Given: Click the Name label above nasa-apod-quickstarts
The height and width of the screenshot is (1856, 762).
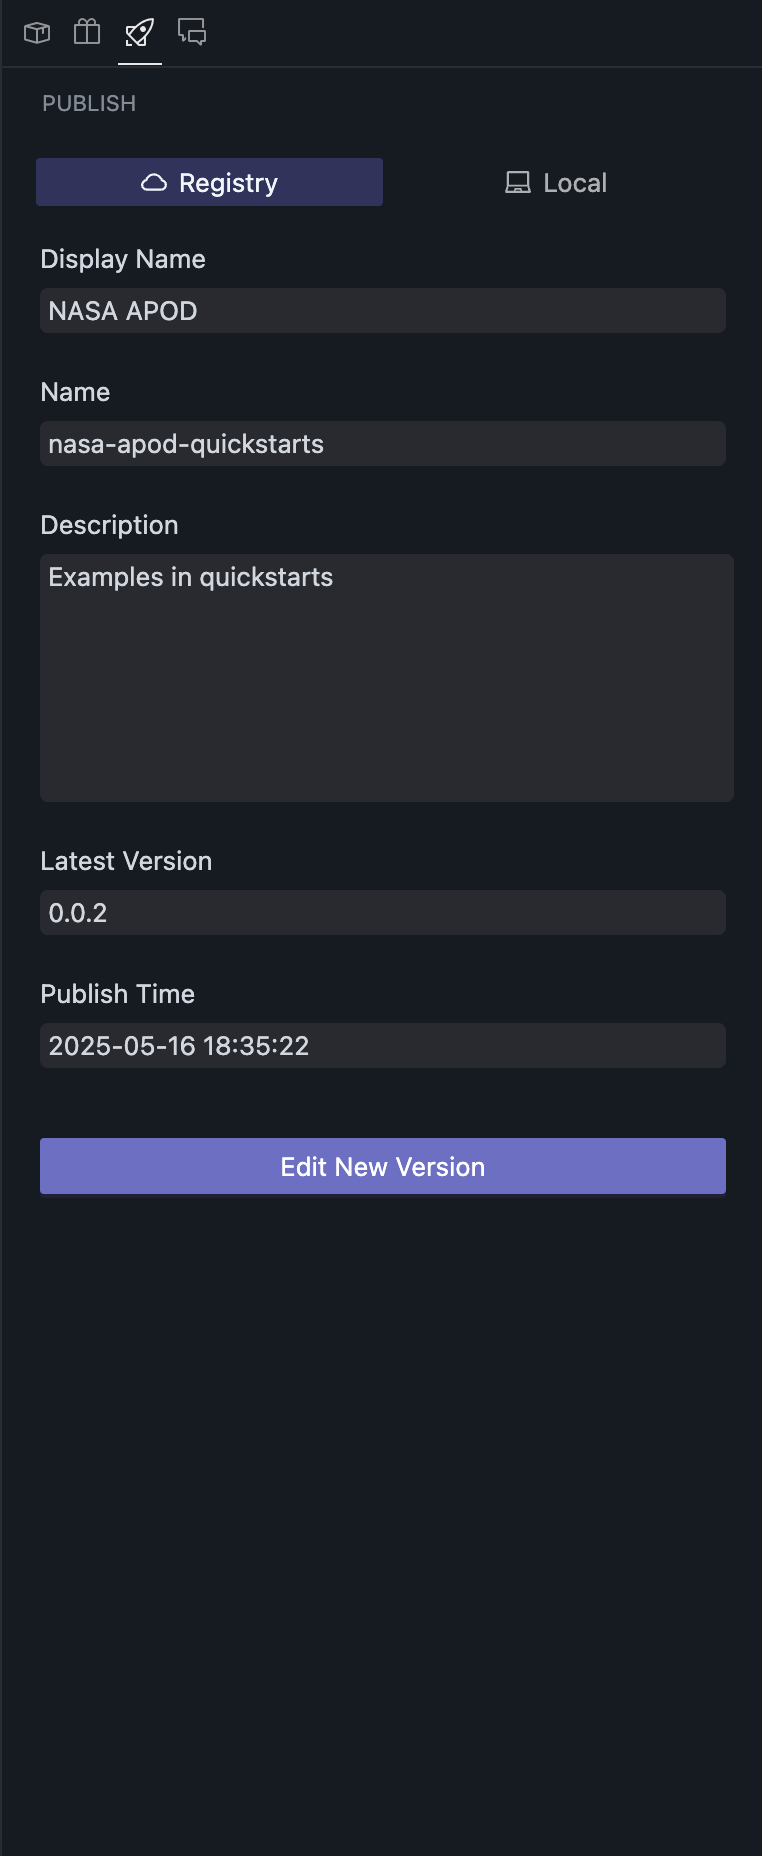Looking at the screenshot, I should click(x=75, y=392).
